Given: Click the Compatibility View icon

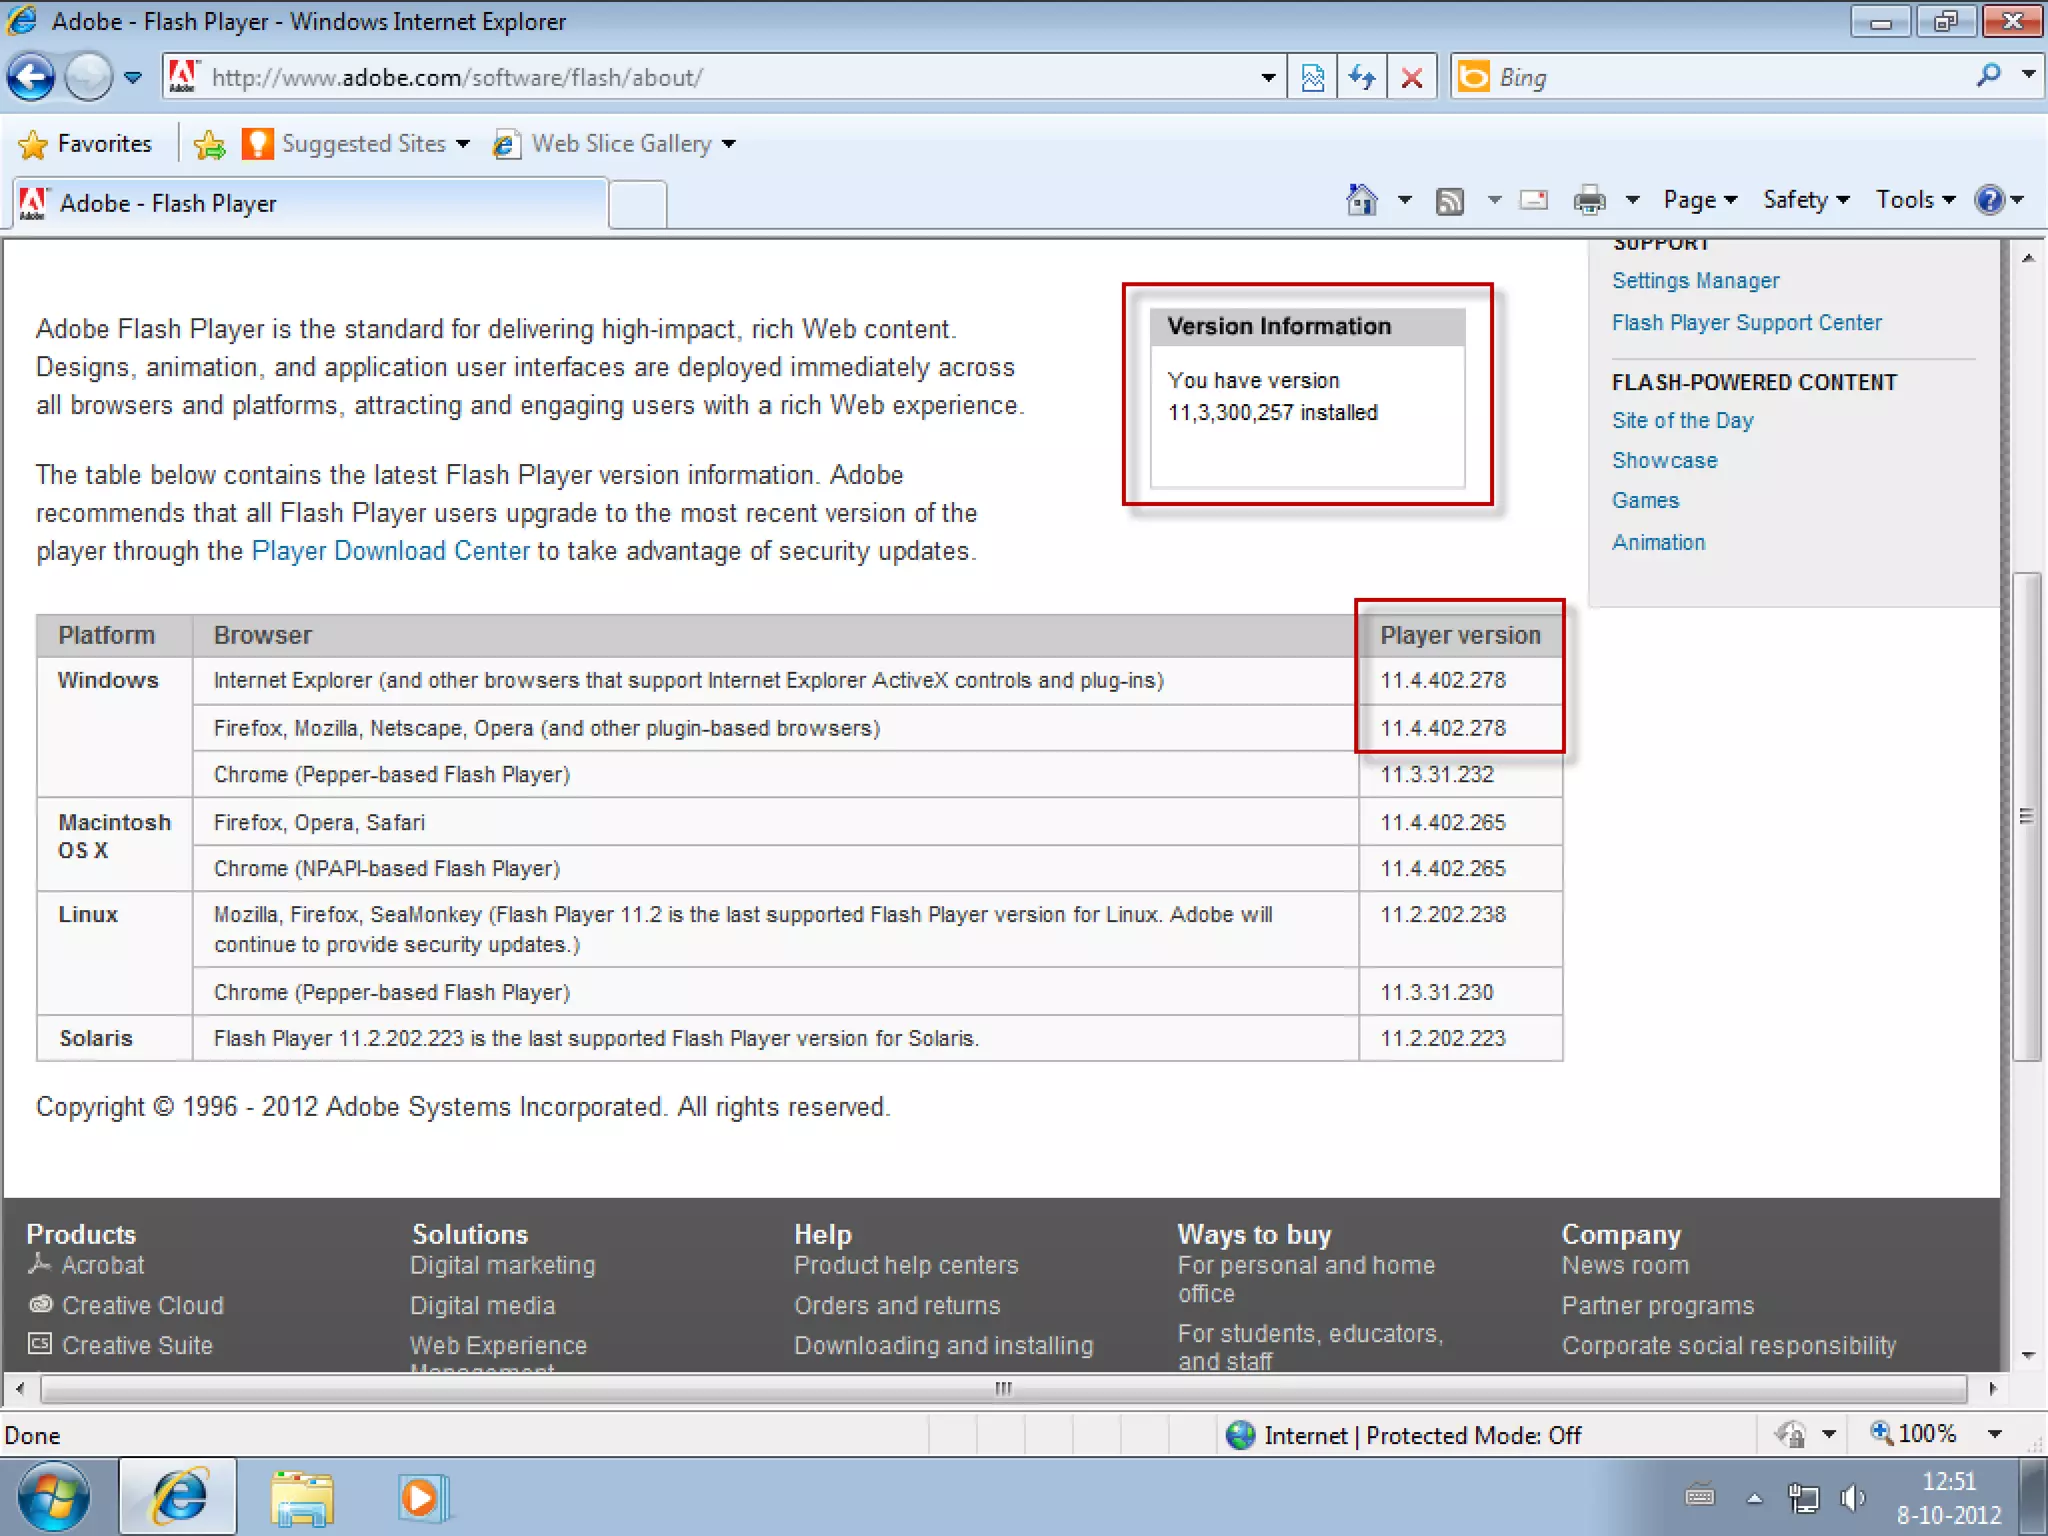Looking at the screenshot, I should [x=1313, y=77].
